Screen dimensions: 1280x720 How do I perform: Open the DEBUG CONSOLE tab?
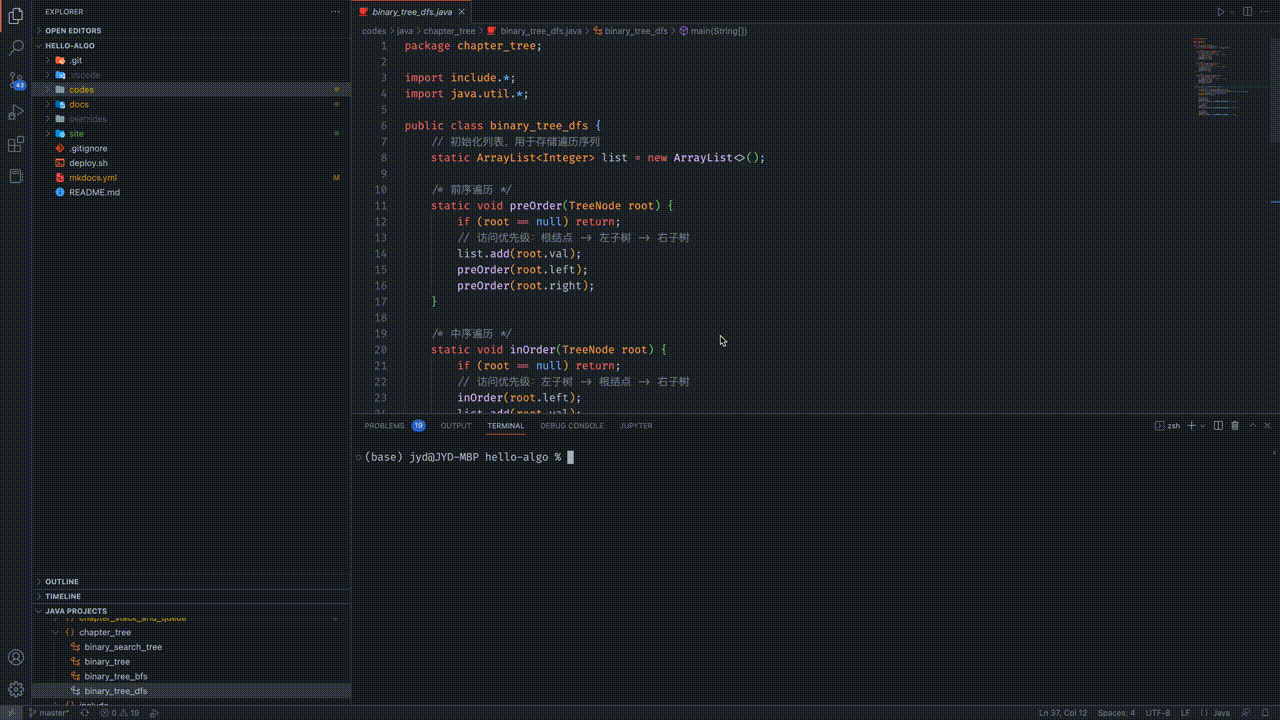tap(571, 425)
